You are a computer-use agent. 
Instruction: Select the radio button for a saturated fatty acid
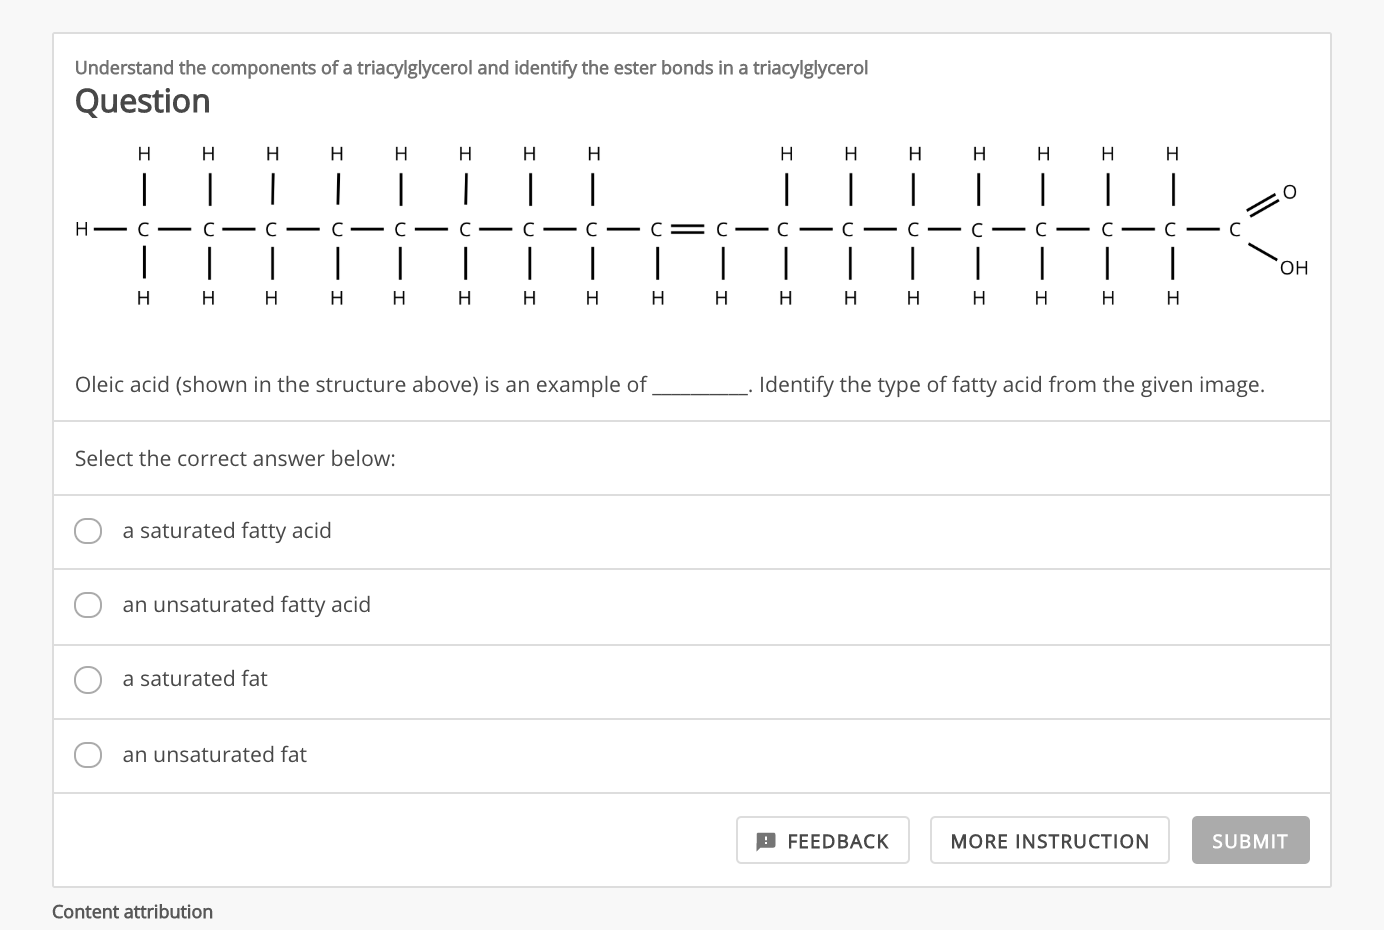coord(88,531)
